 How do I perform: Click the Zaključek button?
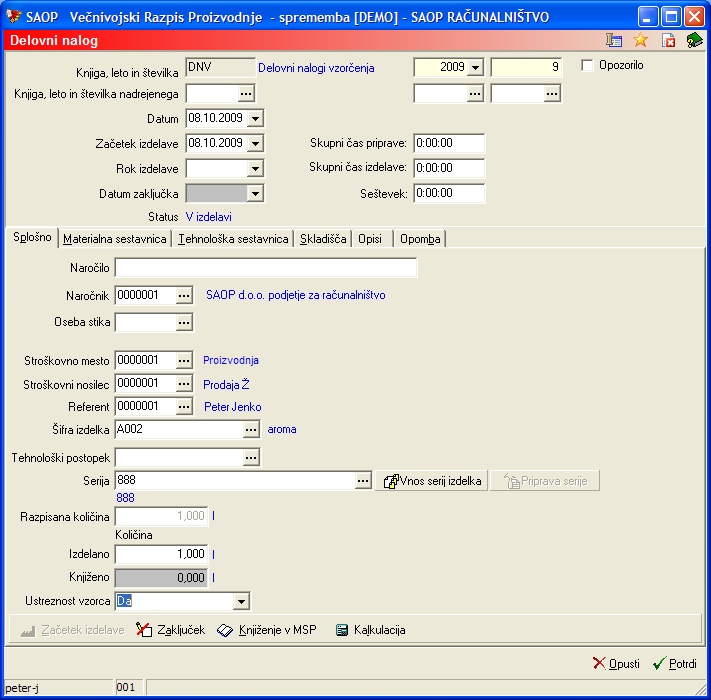(170, 630)
